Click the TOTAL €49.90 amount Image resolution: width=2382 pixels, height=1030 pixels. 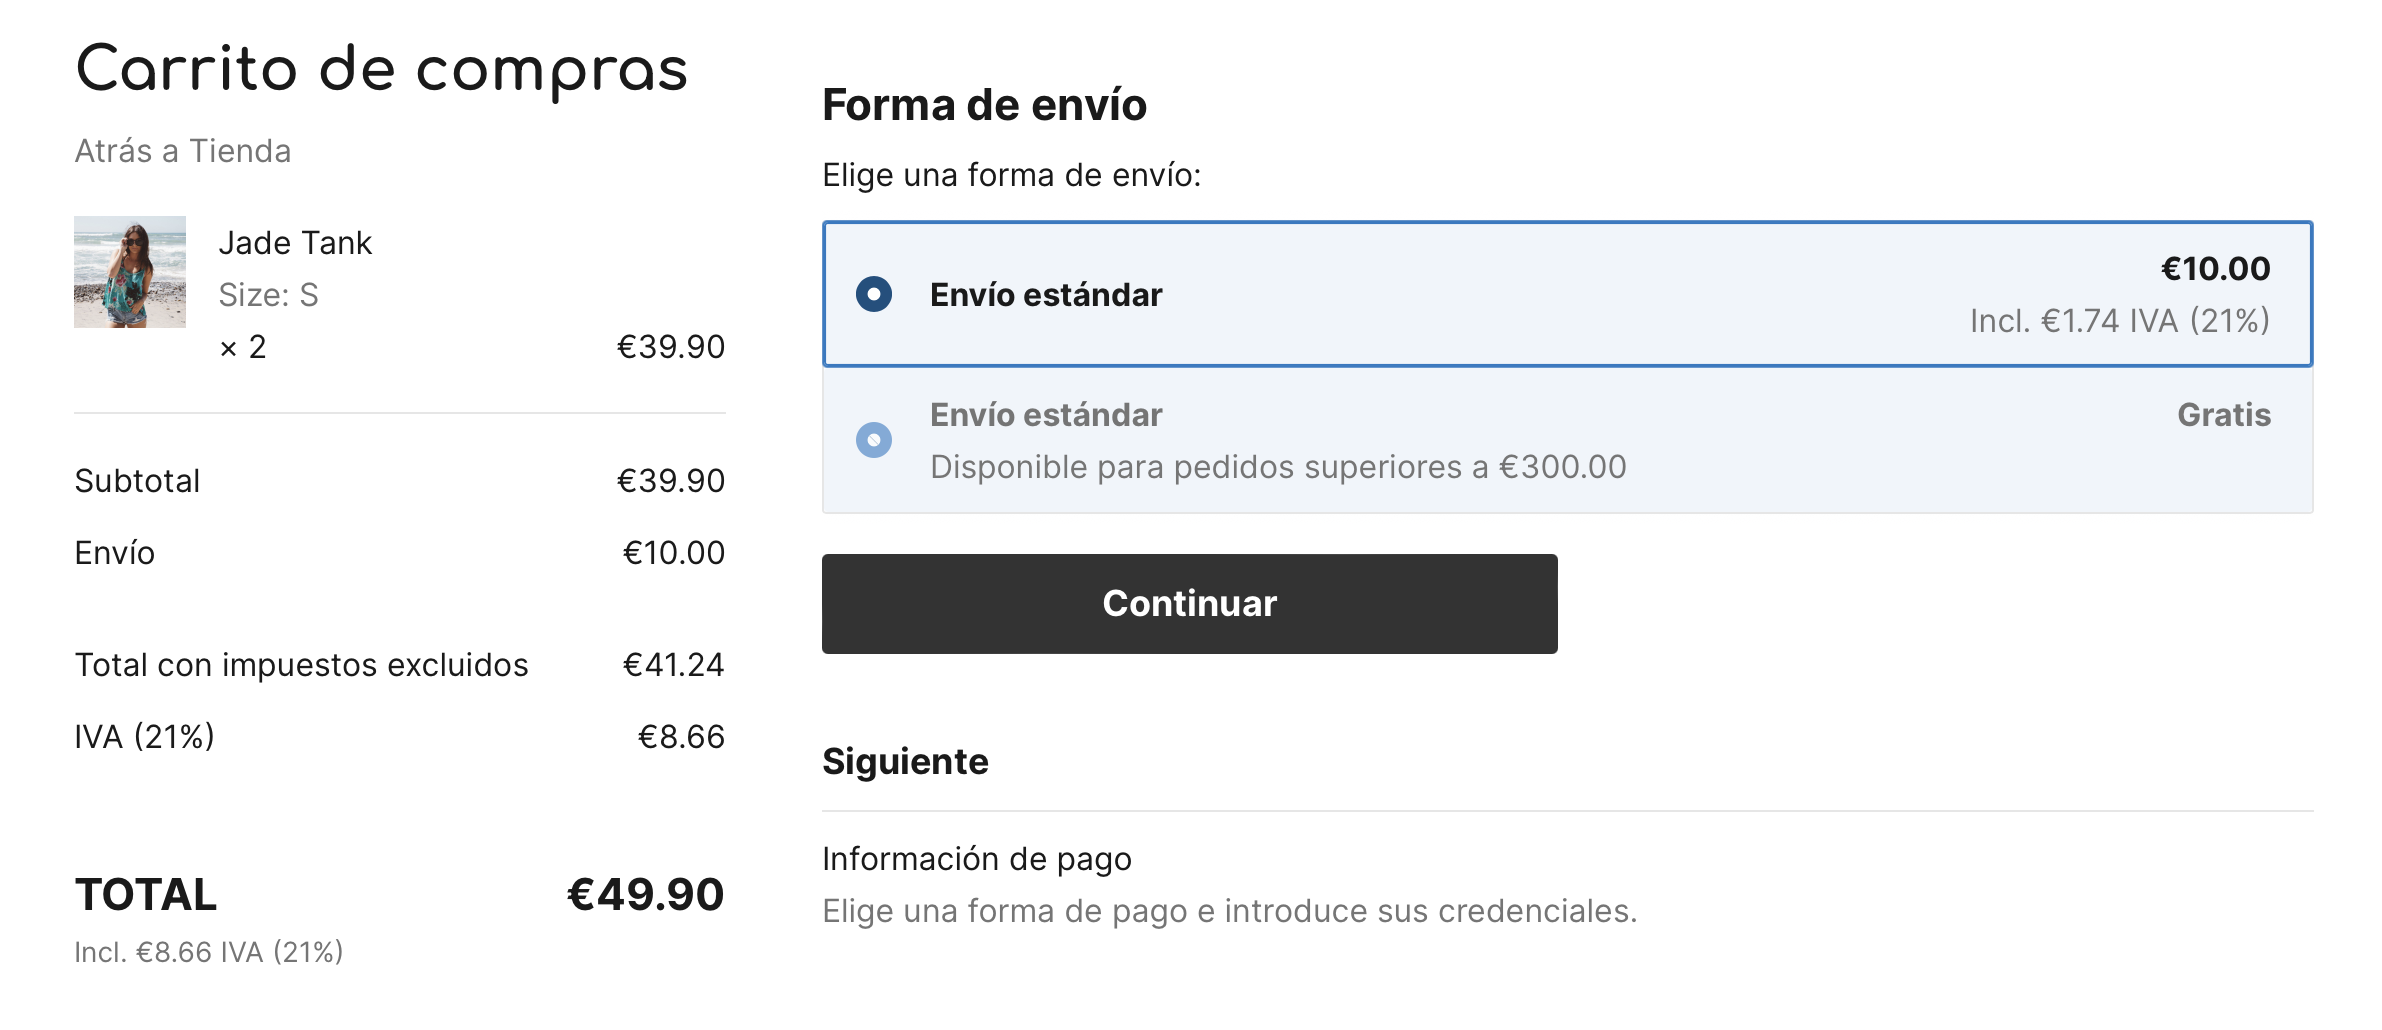(x=646, y=894)
